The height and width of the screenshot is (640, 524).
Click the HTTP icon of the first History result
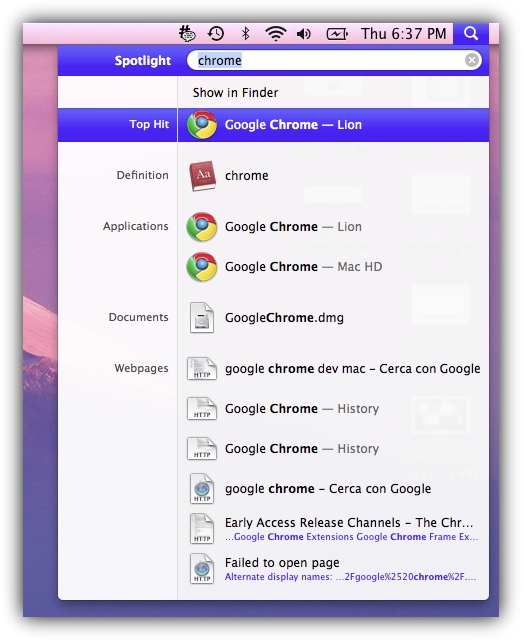coord(202,409)
